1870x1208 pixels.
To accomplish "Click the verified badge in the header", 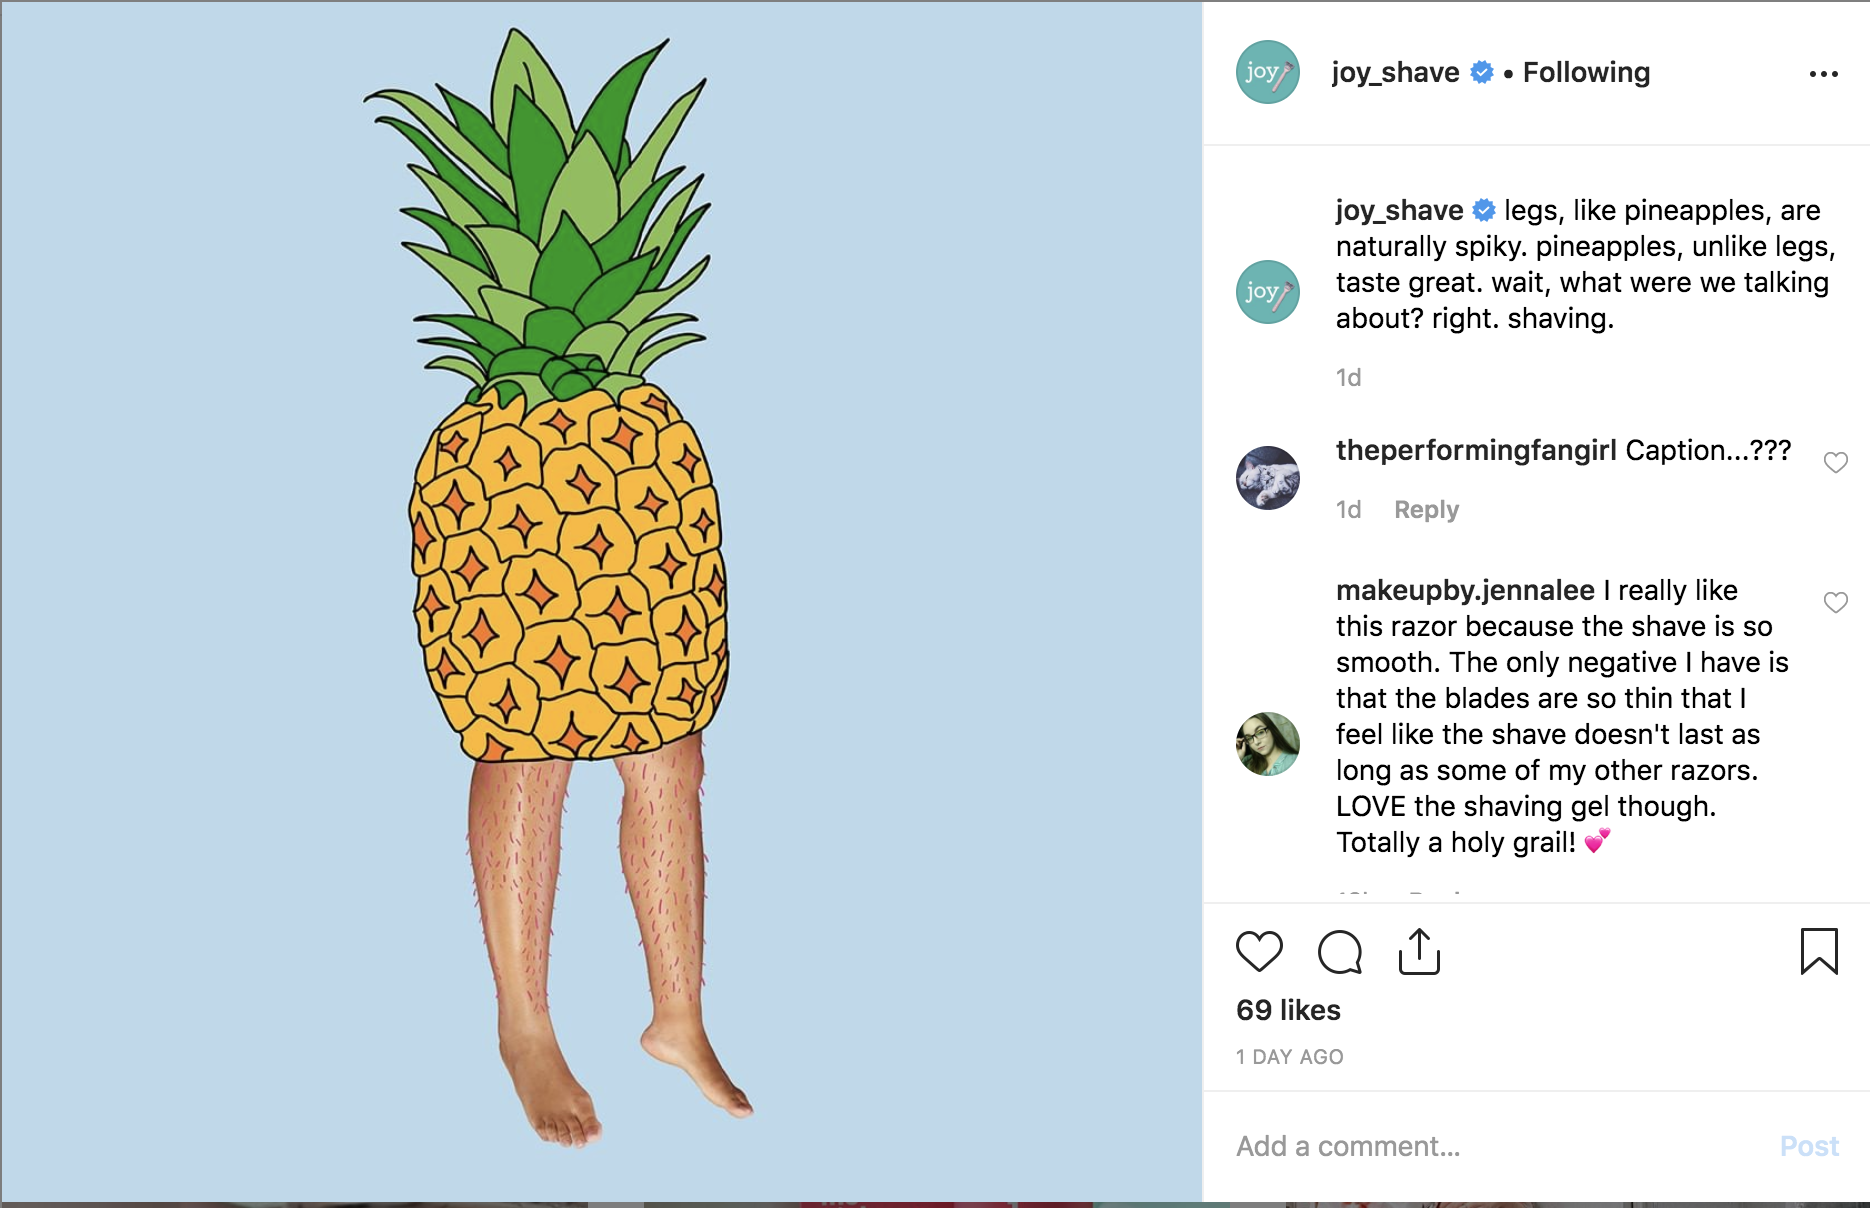I will pyautogui.click(x=1482, y=72).
